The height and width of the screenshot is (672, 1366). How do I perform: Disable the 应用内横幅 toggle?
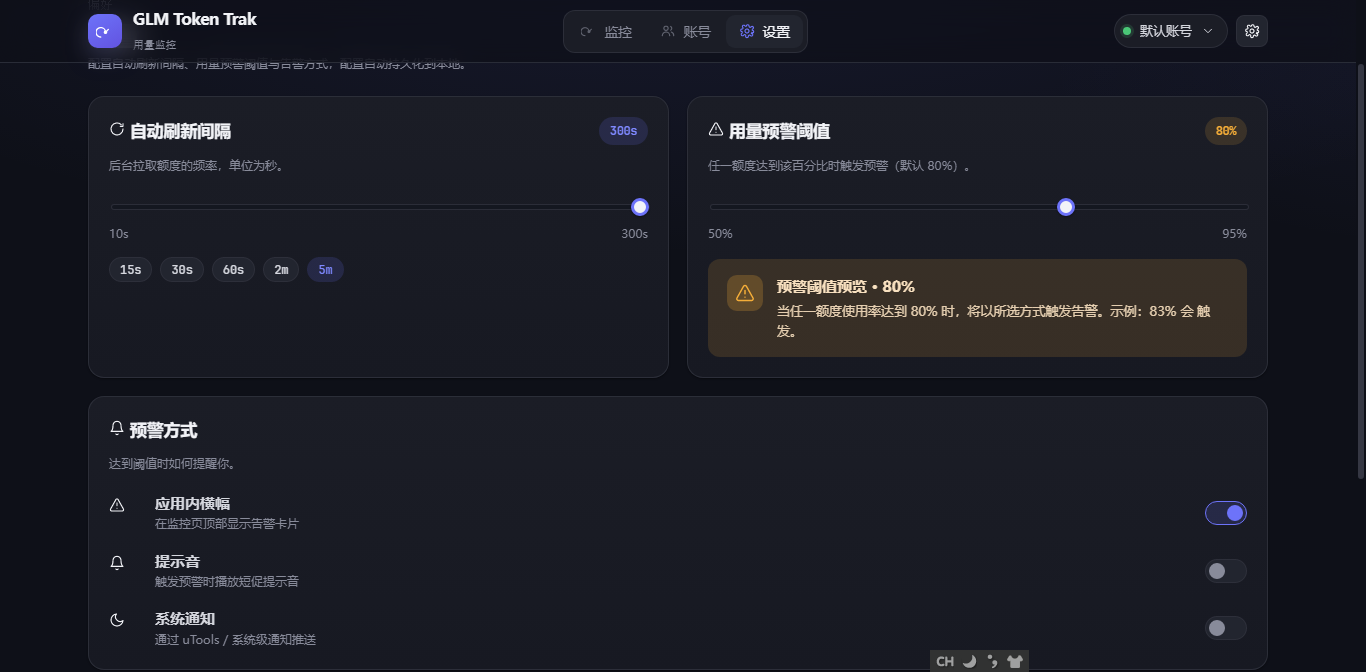pos(1226,513)
